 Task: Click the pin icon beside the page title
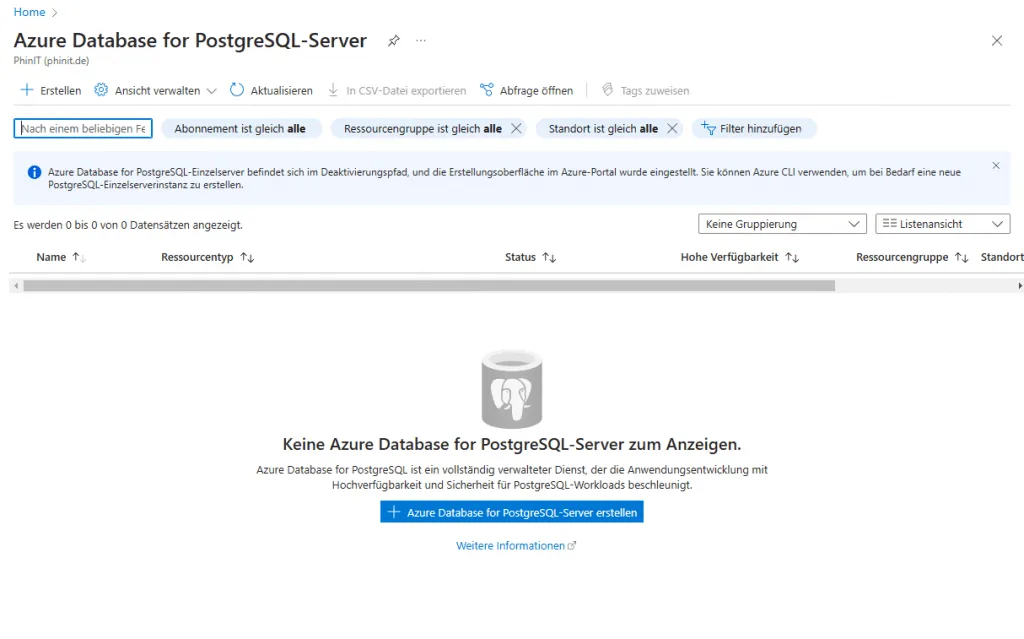click(x=394, y=41)
